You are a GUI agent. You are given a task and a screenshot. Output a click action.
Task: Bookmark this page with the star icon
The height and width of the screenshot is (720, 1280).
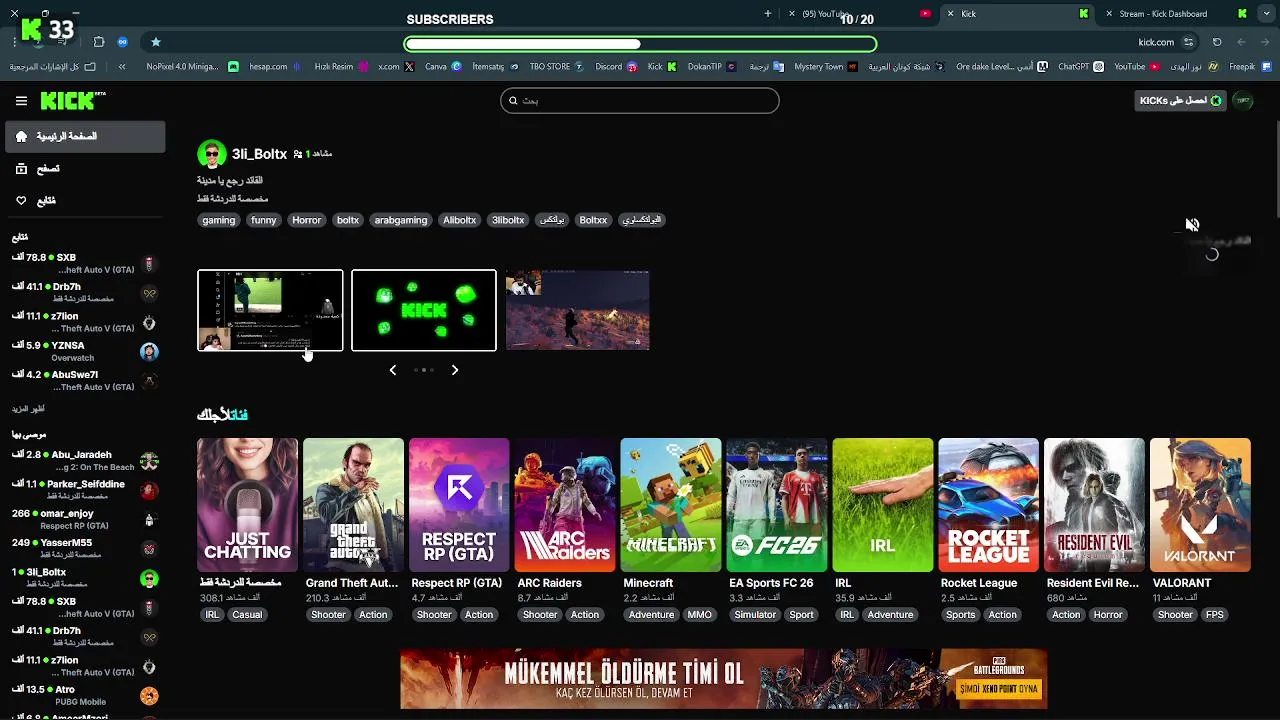tap(156, 42)
